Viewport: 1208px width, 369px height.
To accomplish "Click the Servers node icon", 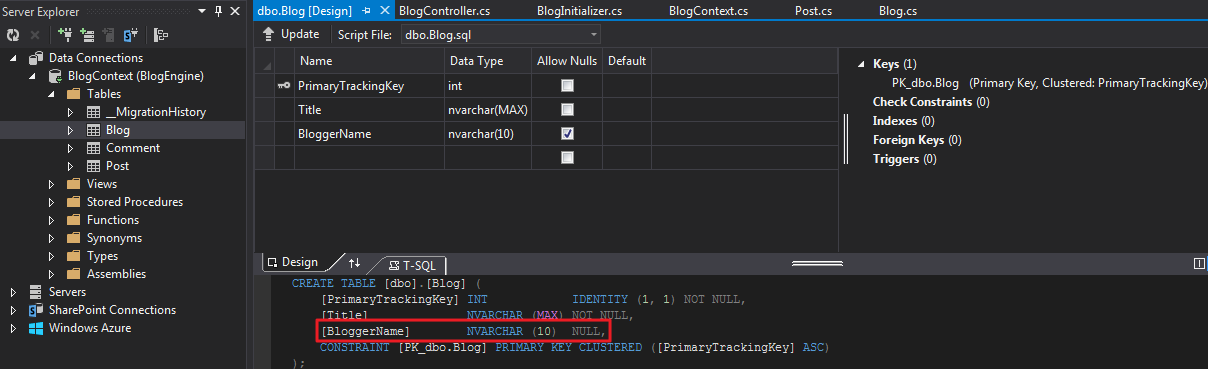I will tap(36, 292).
